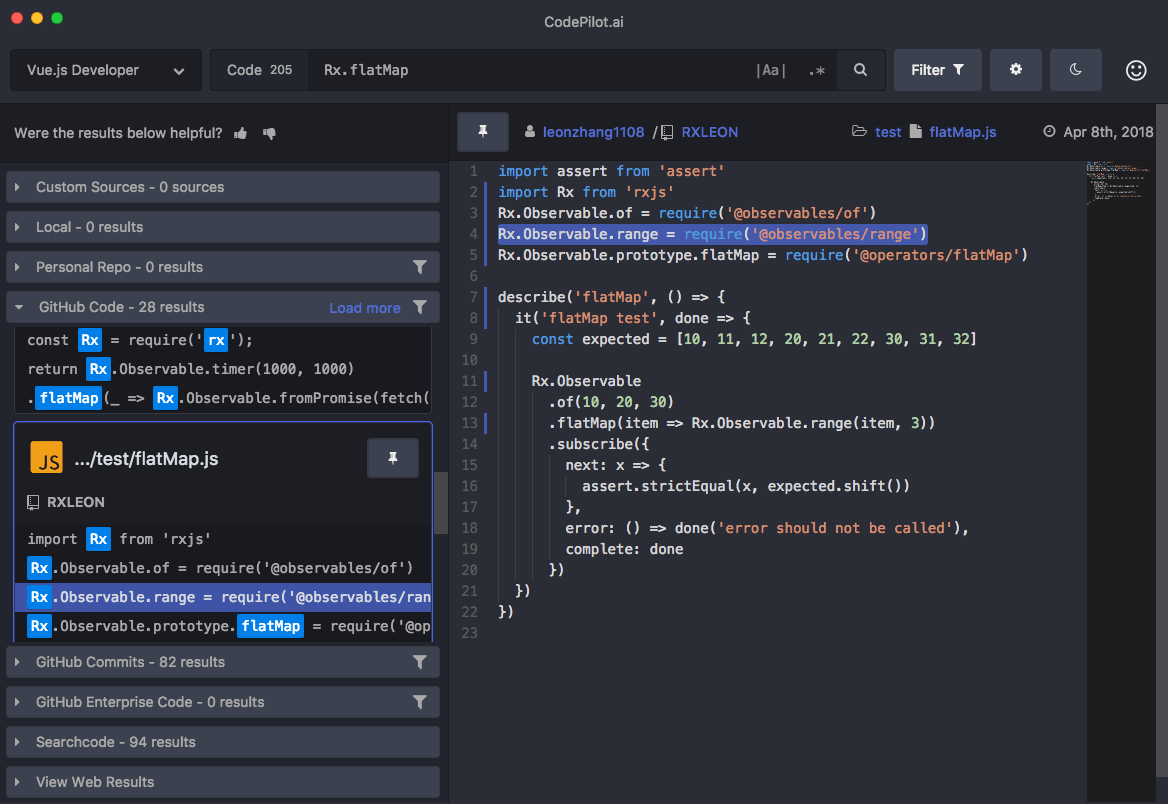
Task: Click .../test/flatMap.js result title
Action: tap(146, 459)
